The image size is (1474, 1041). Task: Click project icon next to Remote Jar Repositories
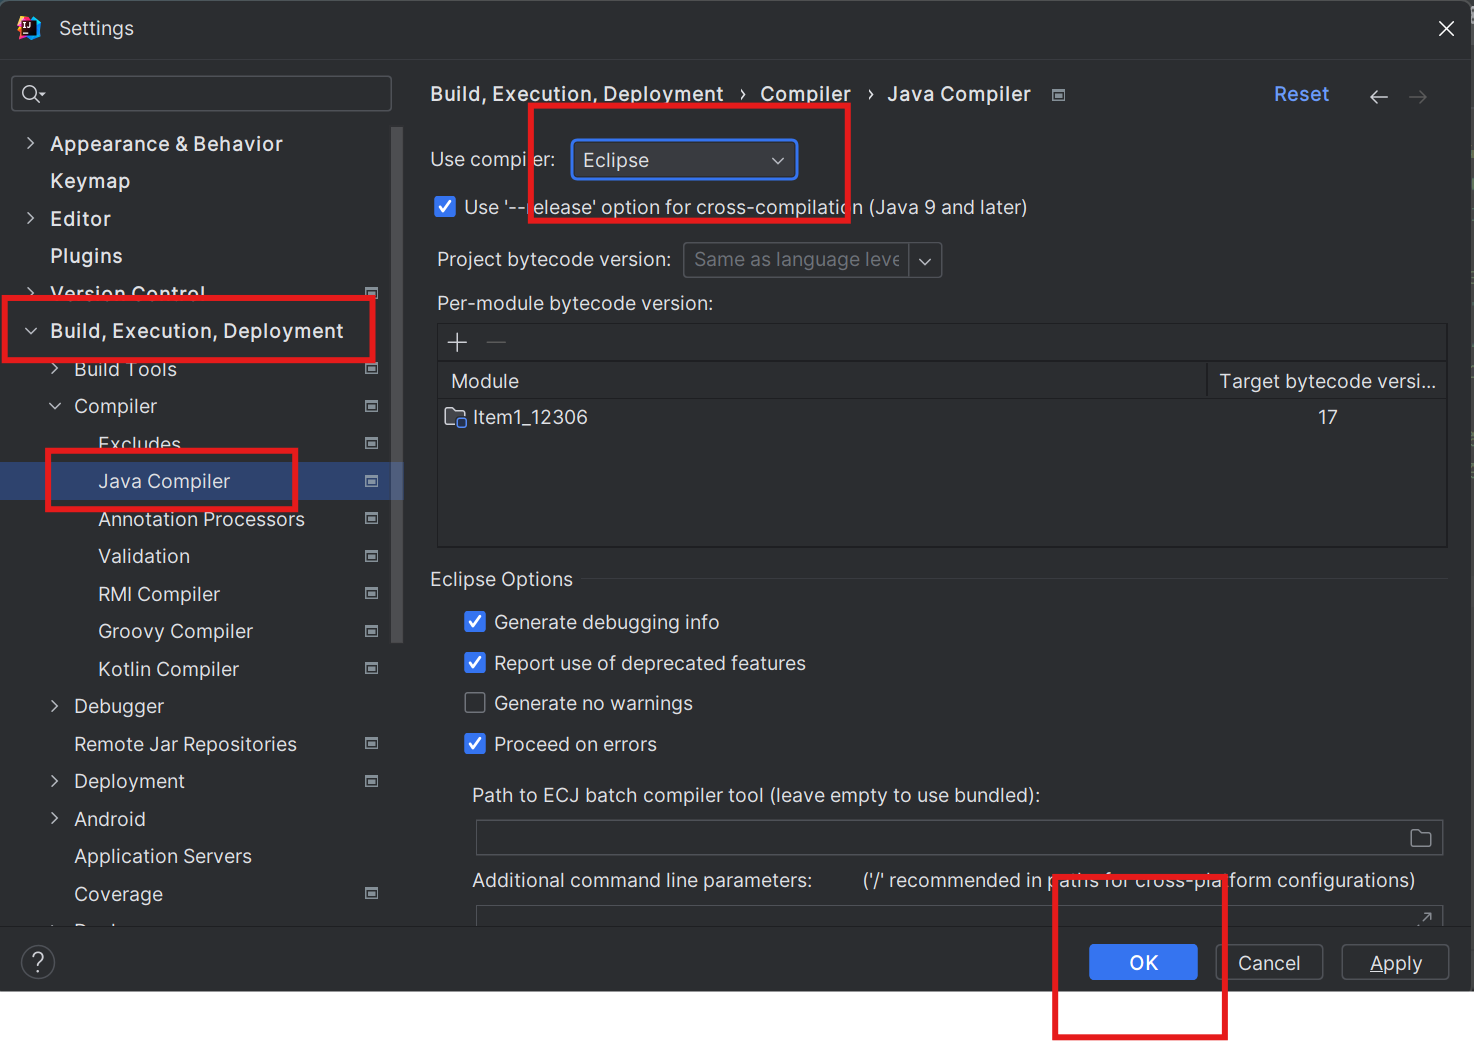[372, 744]
